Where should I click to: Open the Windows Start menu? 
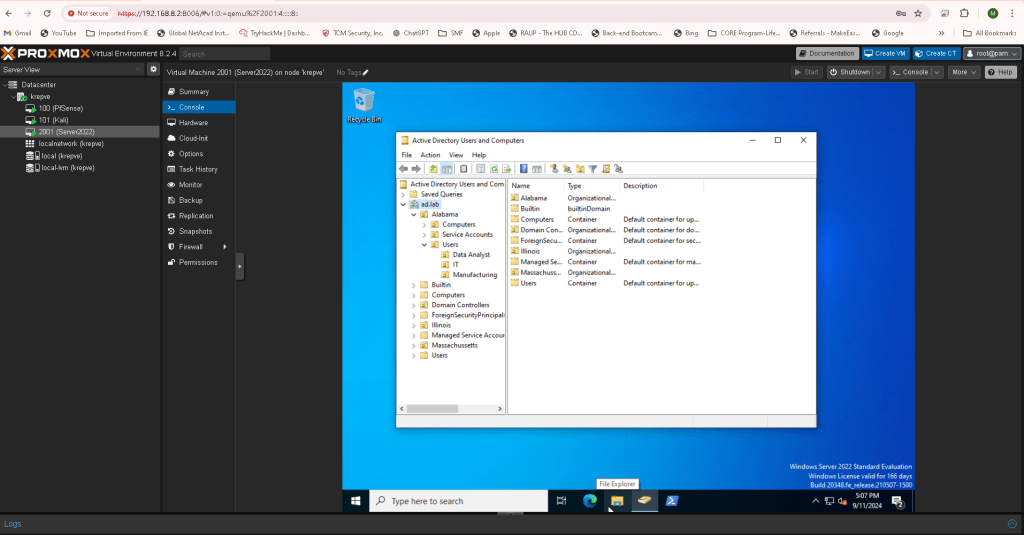(356, 501)
